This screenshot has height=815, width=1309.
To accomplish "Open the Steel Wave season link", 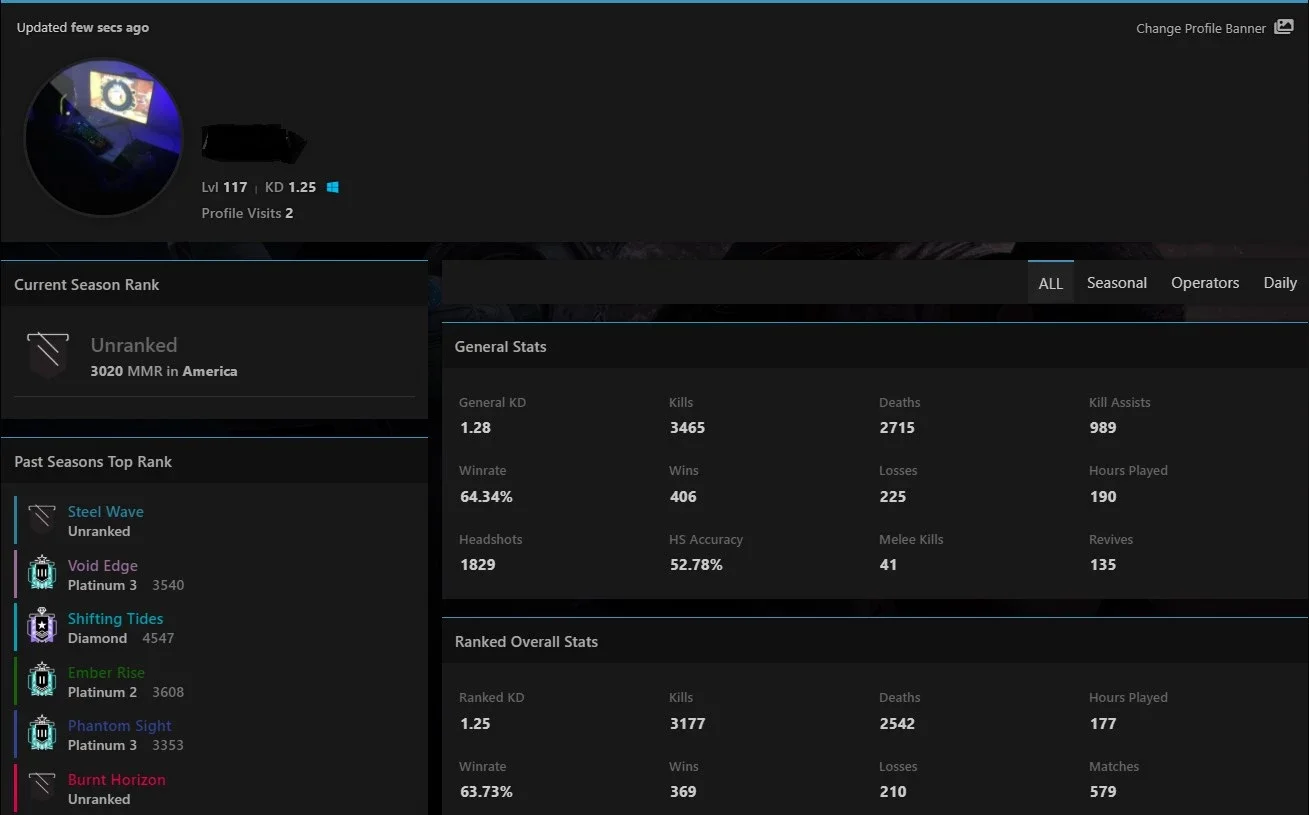I will 106,512.
